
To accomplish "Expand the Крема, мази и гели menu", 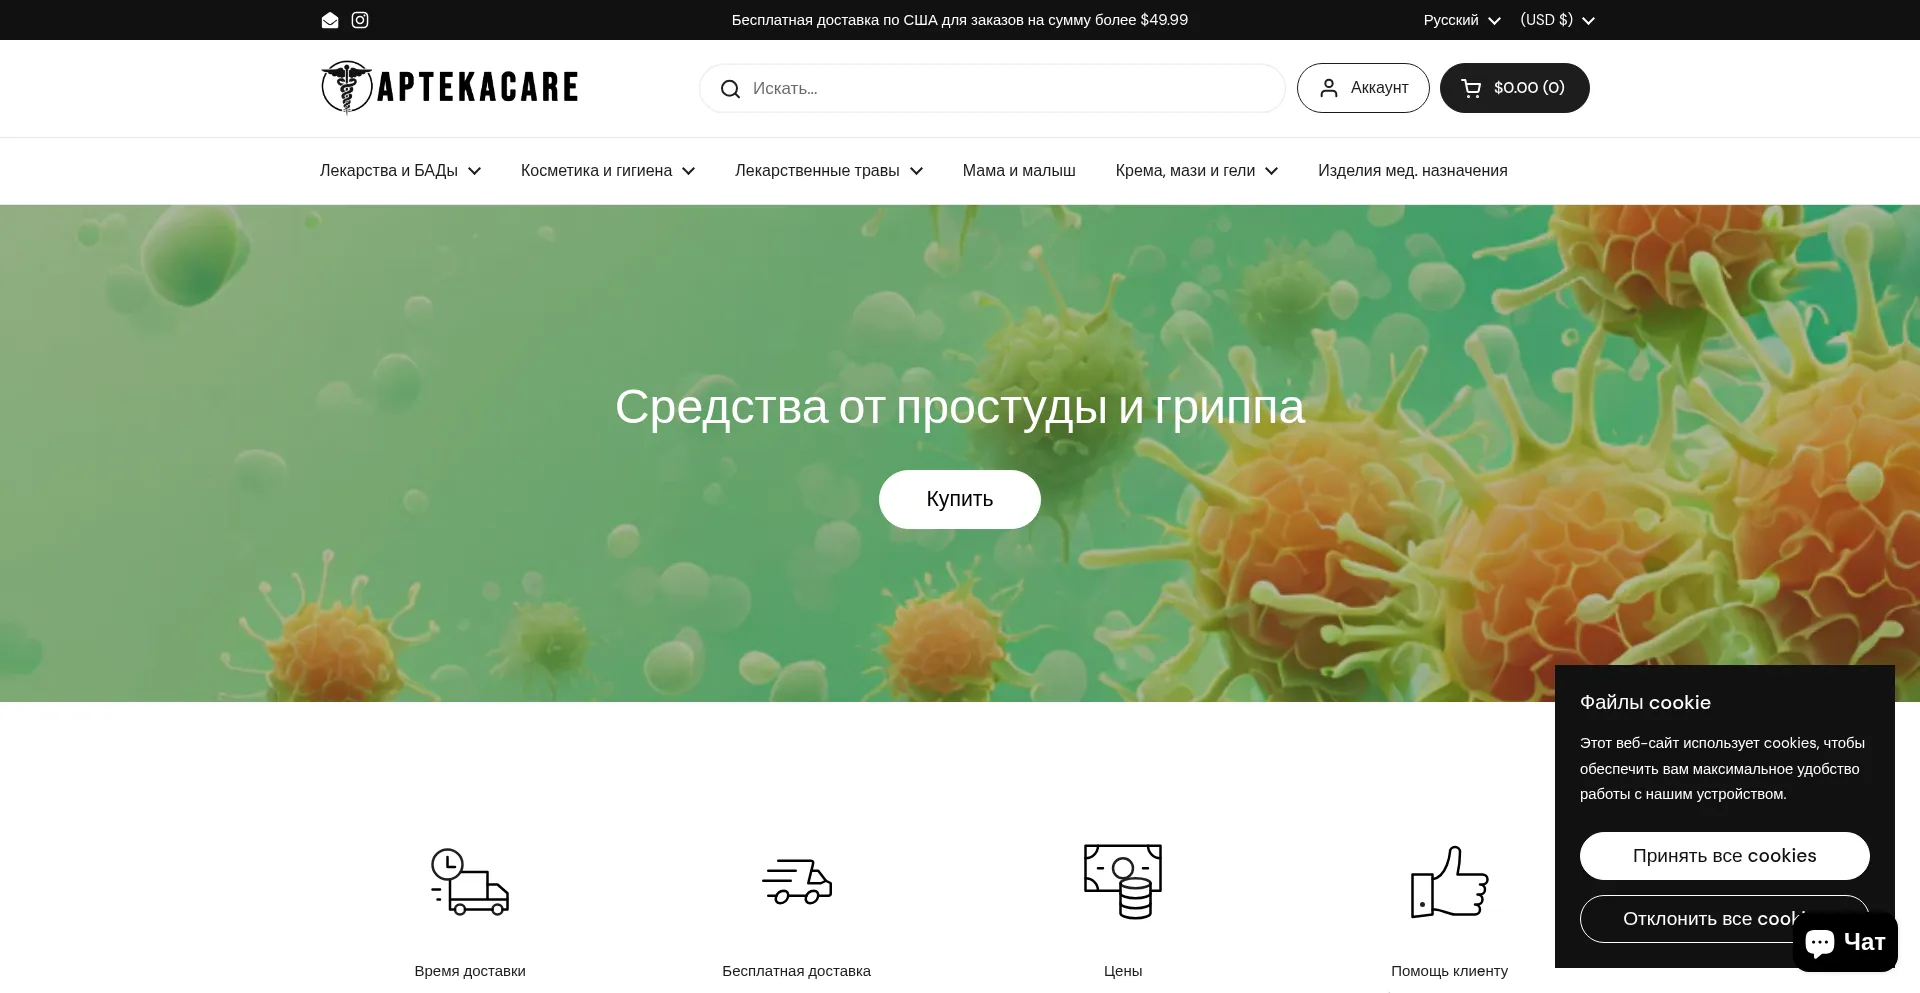I will pyautogui.click(x=1196, y=171).
